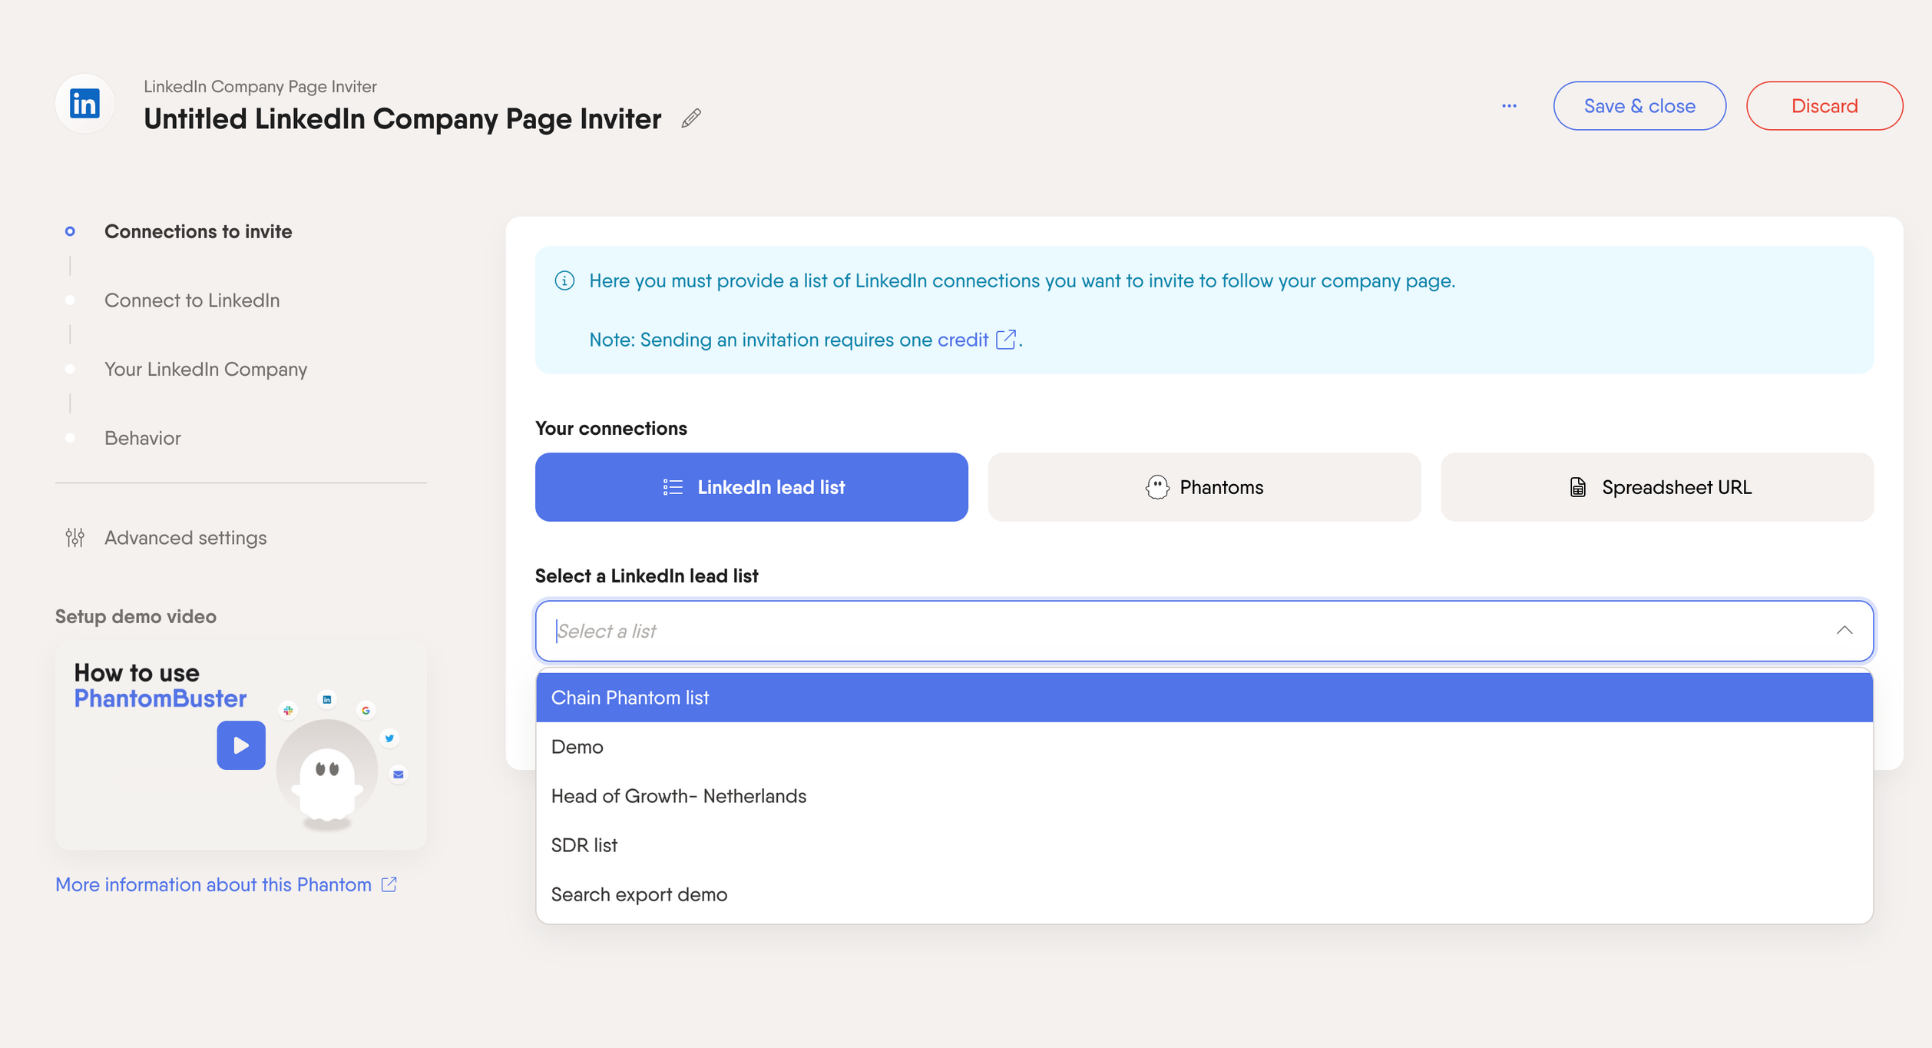Select Search export demo option

[1204, 894]
